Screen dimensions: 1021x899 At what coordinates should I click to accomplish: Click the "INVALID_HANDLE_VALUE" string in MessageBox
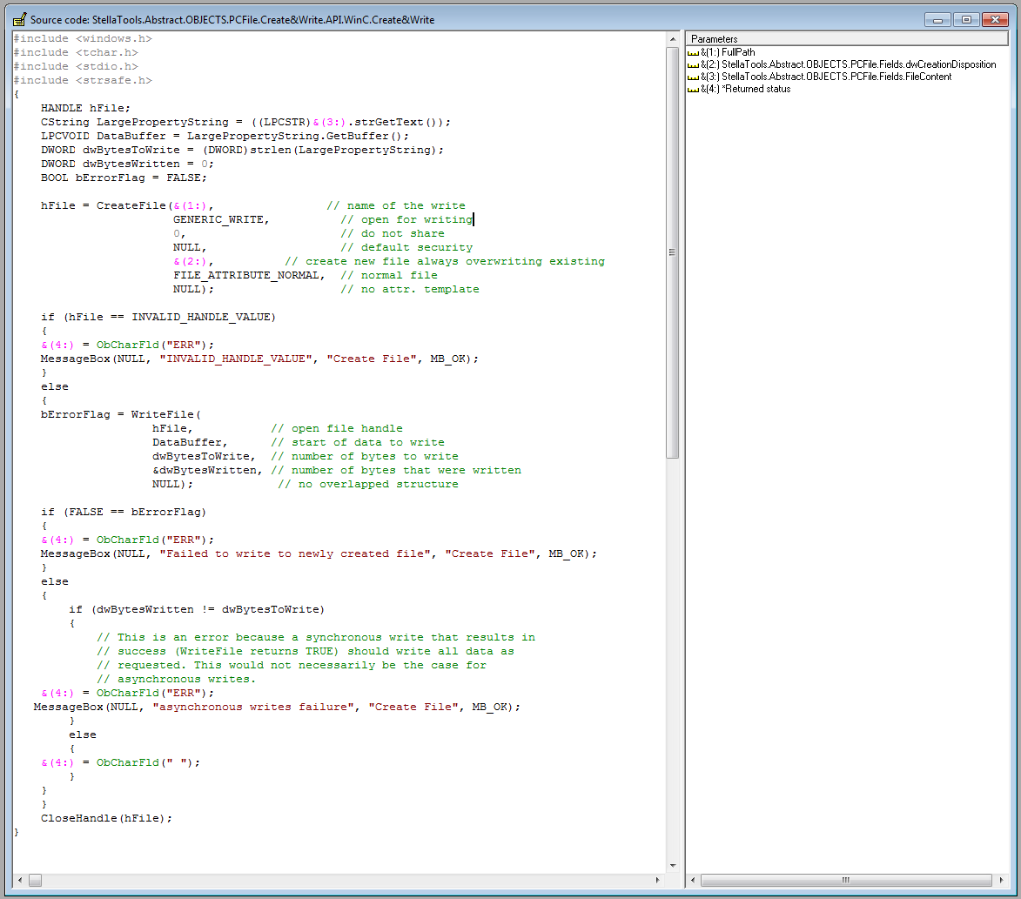[236, 359]
